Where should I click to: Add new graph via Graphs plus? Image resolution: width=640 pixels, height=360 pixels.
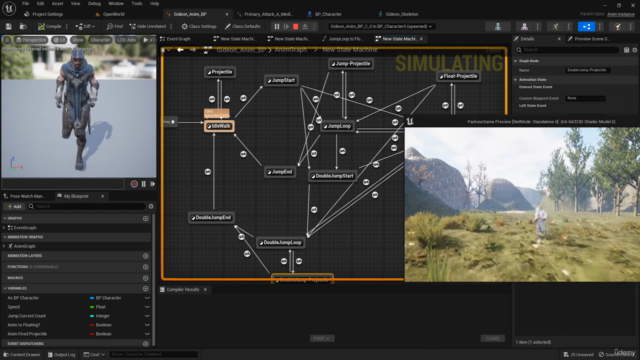(x=146, y=219)
